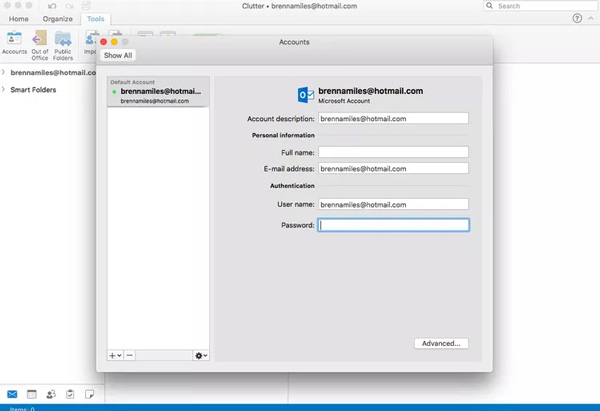Viewport: 600px width, 411px height.
Task: Click the Search box in title bar
Action: [x=541, y=6]
